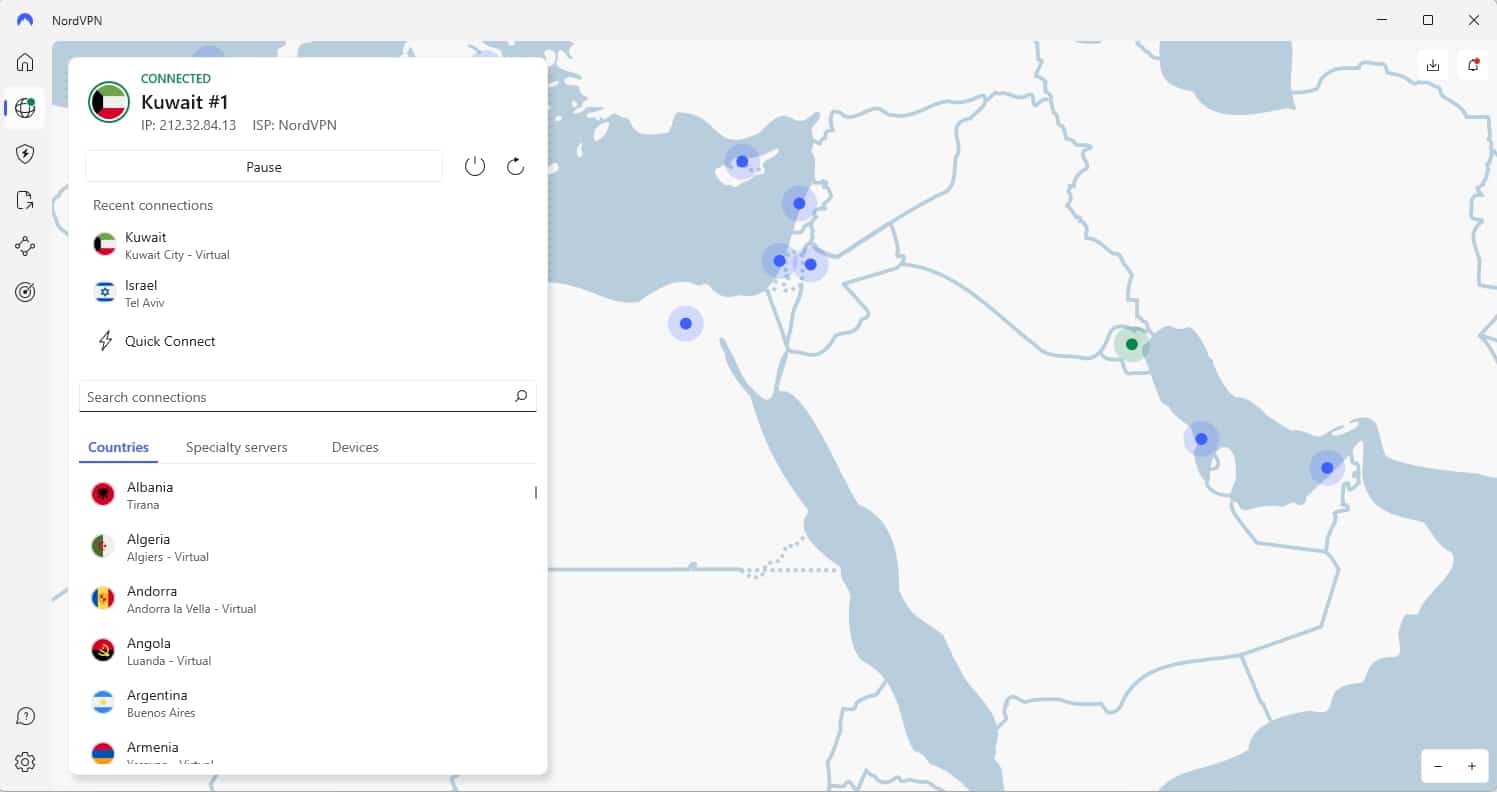This screenshot has width=1497, height=792.
Task: Pause the VPN connection
Action: (x=264, y=167)
